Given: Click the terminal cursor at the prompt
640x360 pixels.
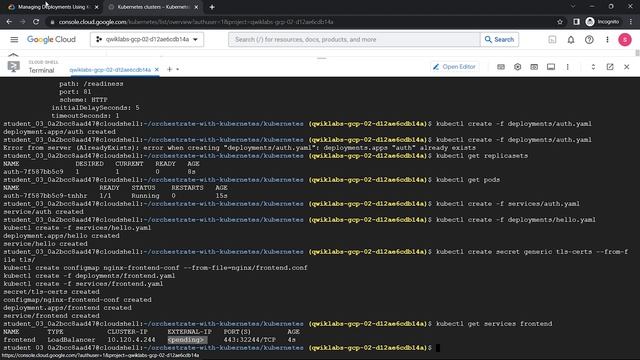Looking at the screenshot, I should [438, 348].
